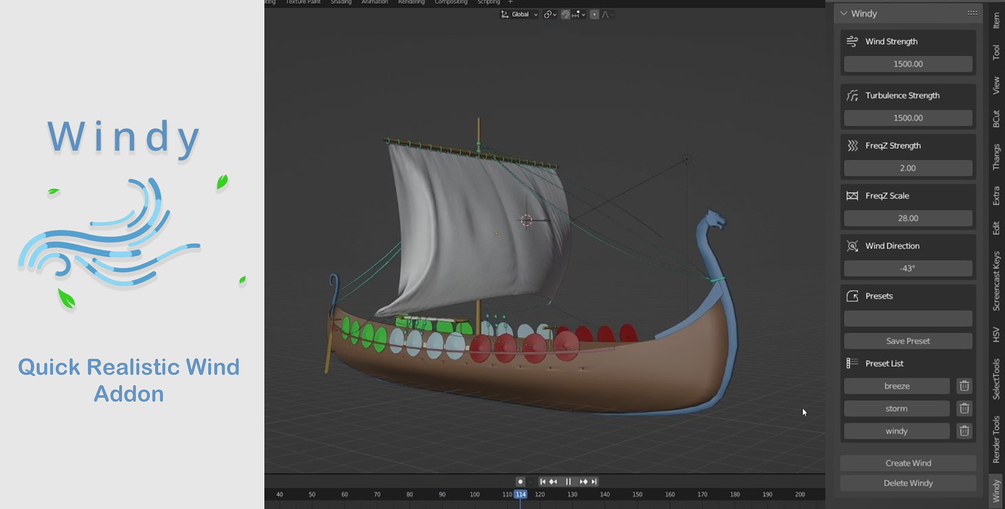Viewport: 1005px width, 509px height.
Task: Delete the windy preset with trash icon
Action: pyautogui.click(x=964, y=431)
